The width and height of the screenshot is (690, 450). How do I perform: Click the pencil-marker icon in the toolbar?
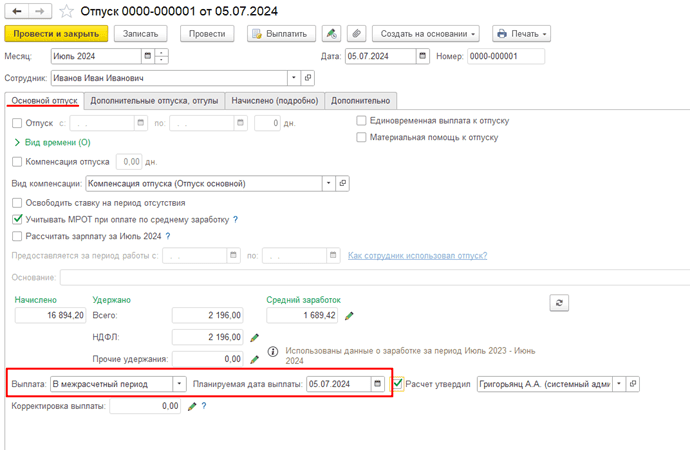click(331, 33)
